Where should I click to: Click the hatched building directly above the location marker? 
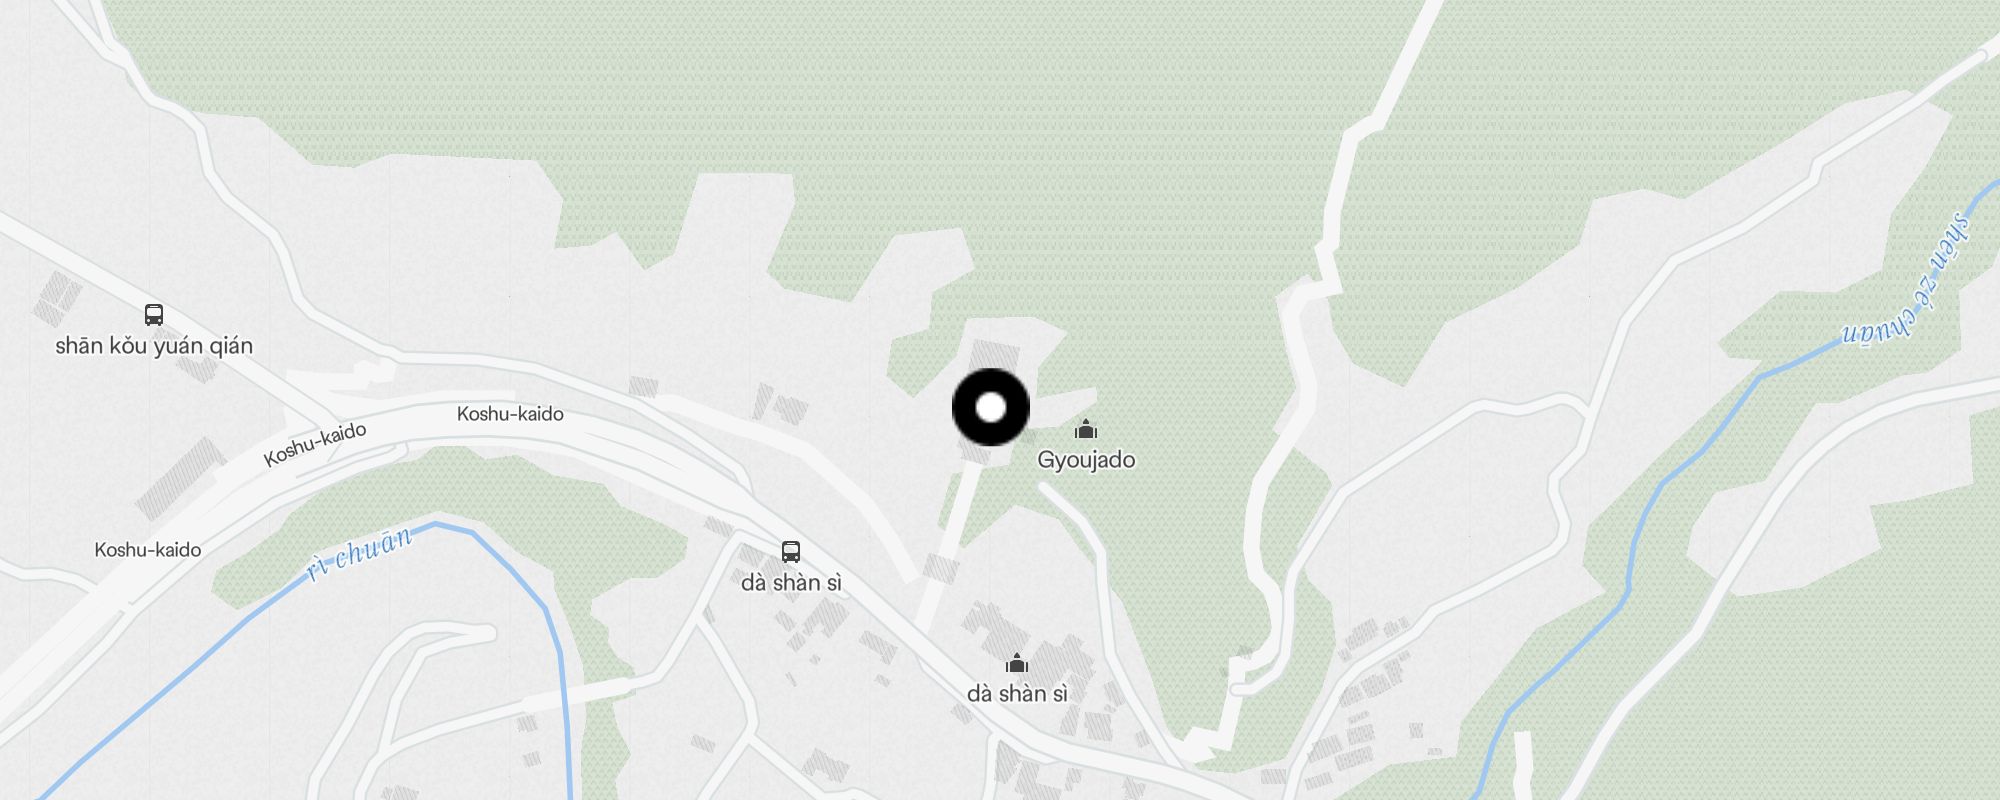point(995,357)
